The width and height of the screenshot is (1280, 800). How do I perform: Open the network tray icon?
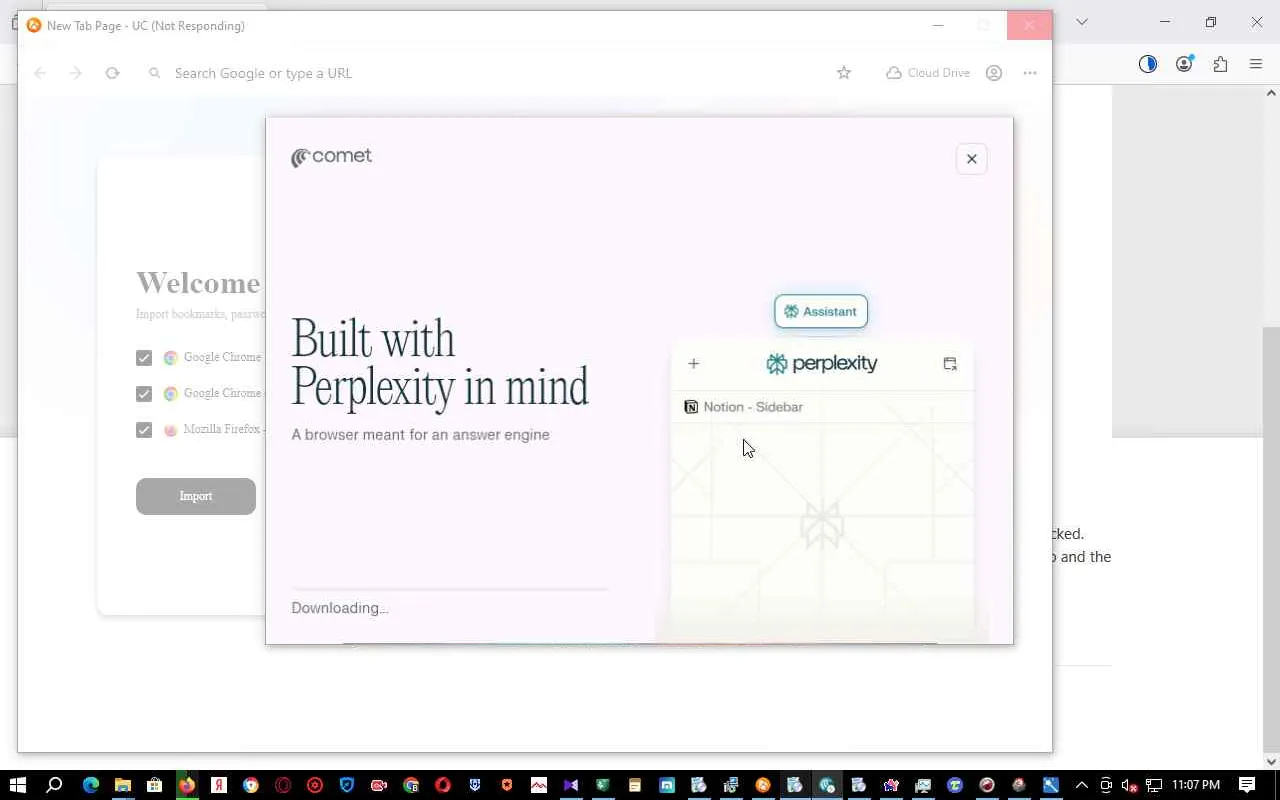pos(1154,785)
